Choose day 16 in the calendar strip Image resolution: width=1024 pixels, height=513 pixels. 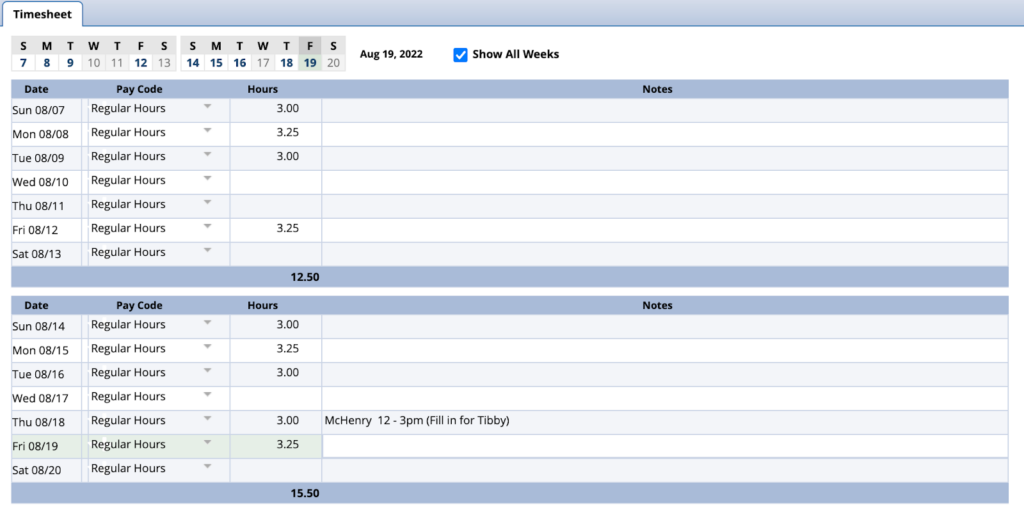click(x=239, y=63)
